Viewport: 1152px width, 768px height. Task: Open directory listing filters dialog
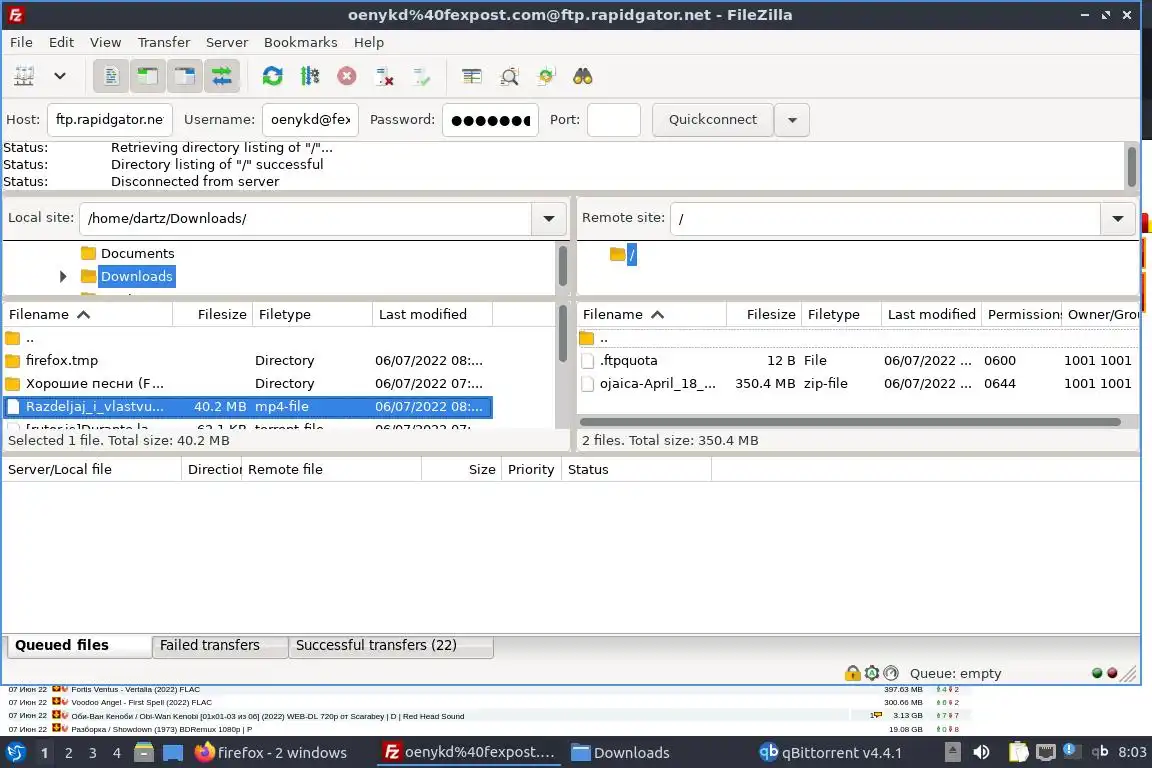(472, 76)
